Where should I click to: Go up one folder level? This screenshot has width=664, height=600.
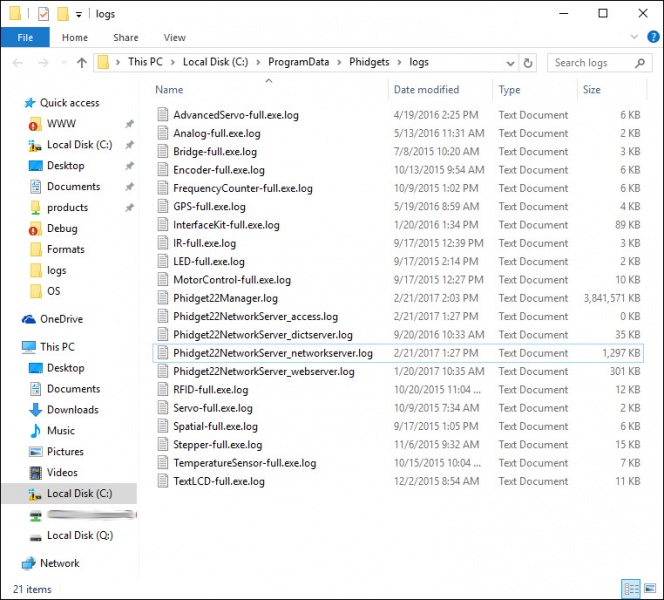click(x=82, y=63)
